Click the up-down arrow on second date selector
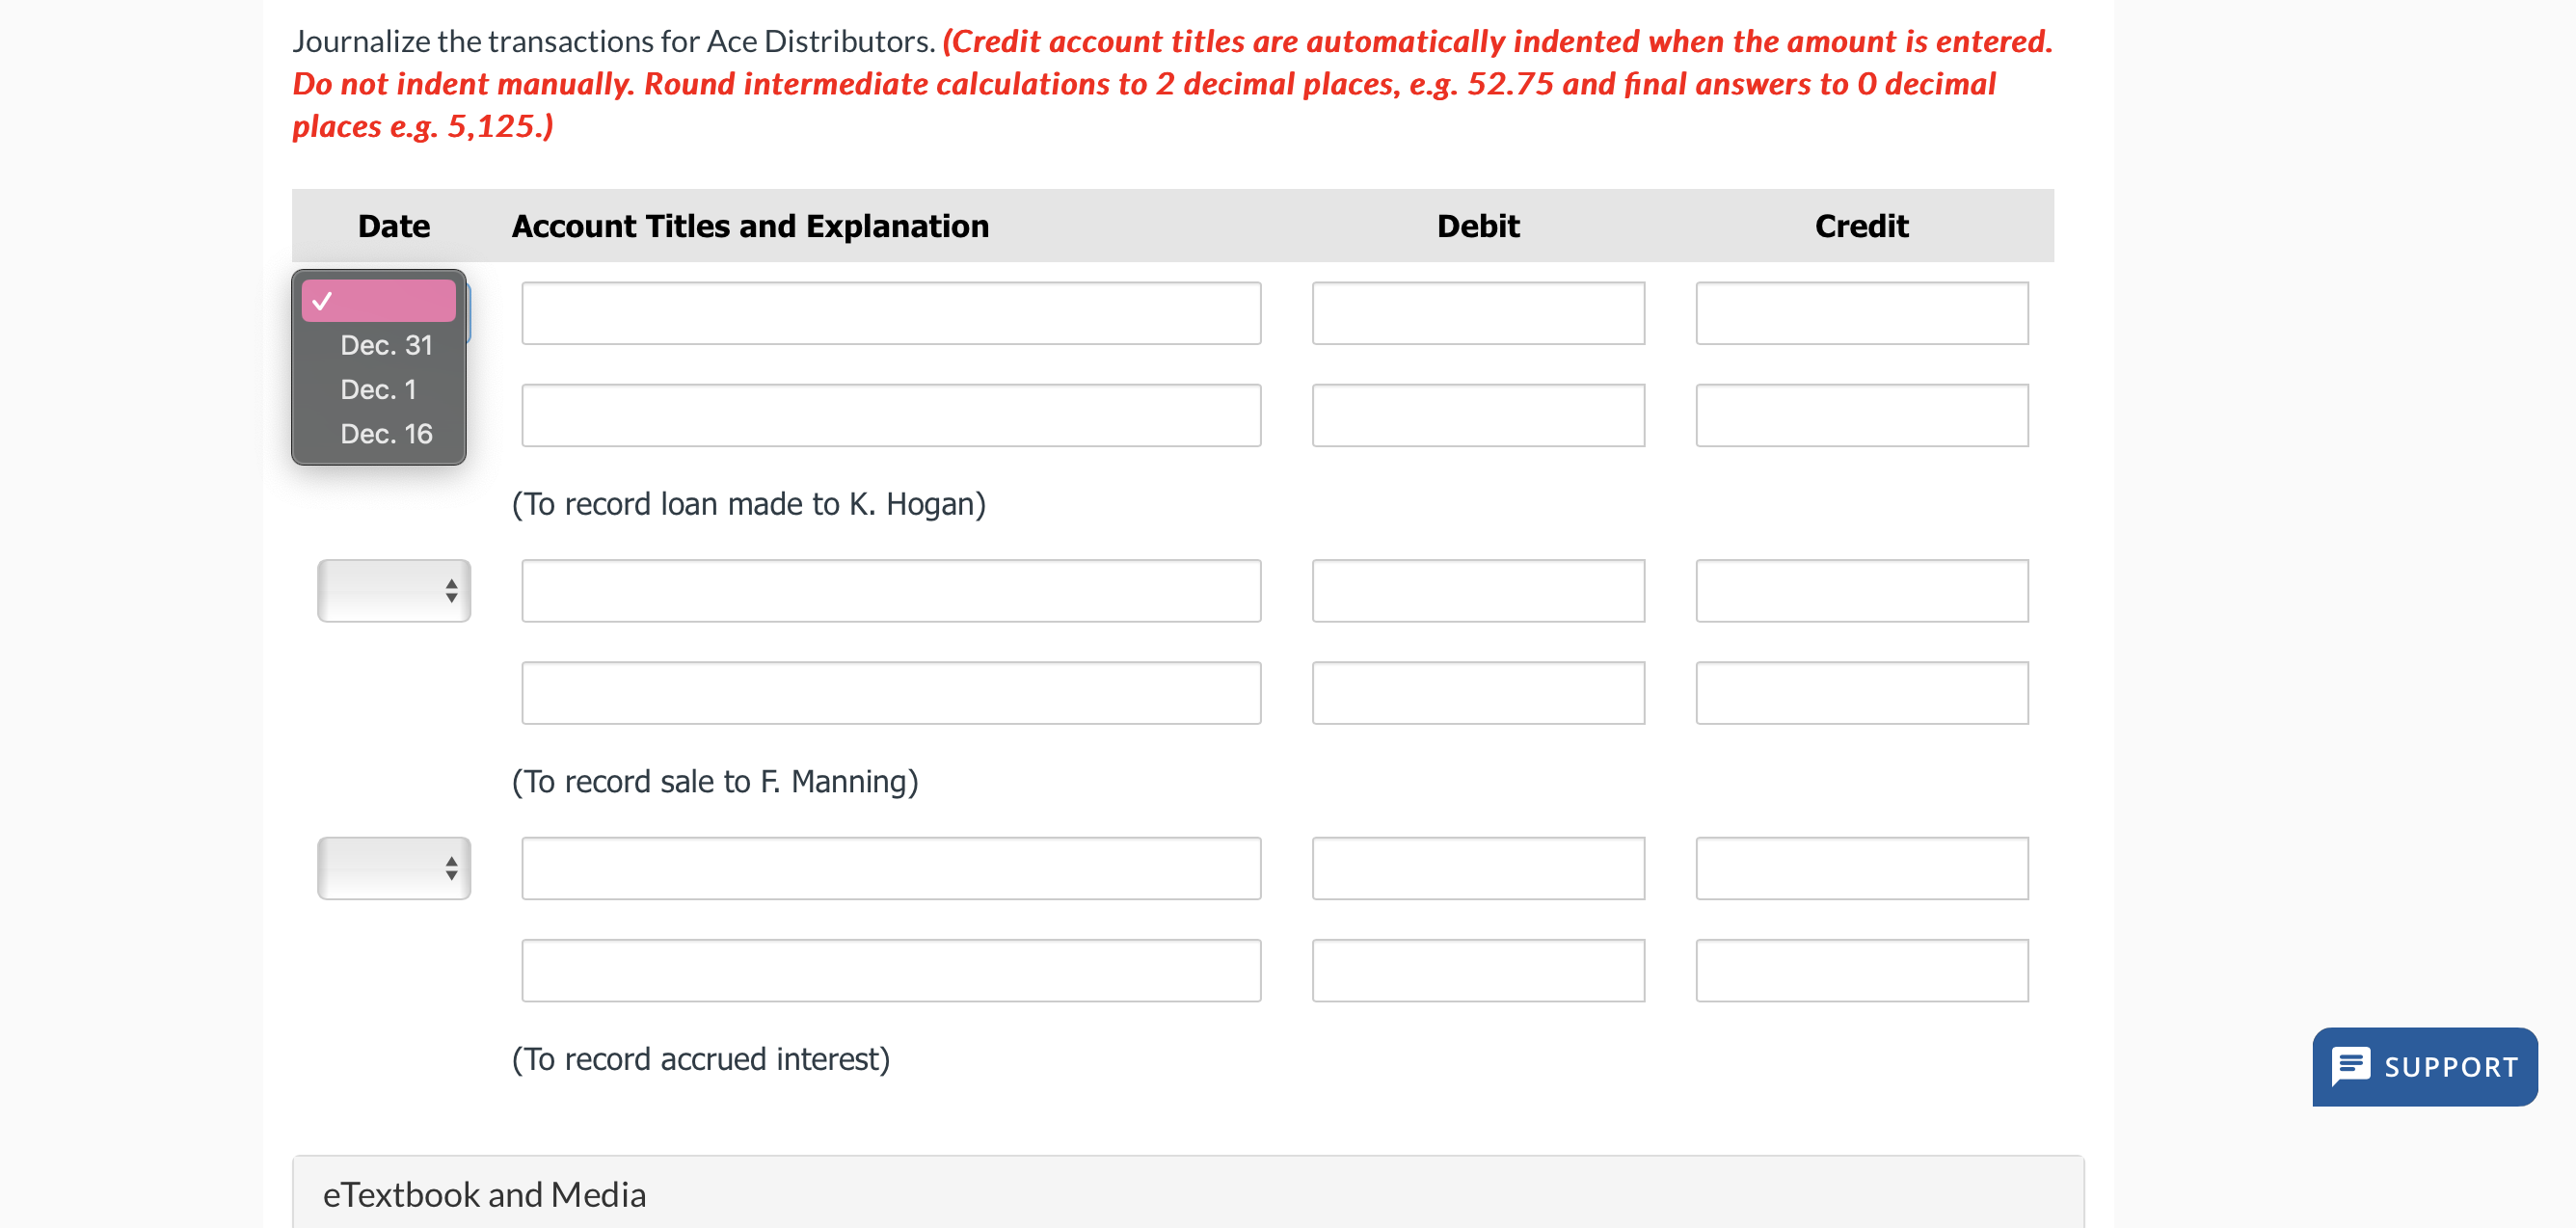2576x1228 pixels. click(x=450, y=590)
